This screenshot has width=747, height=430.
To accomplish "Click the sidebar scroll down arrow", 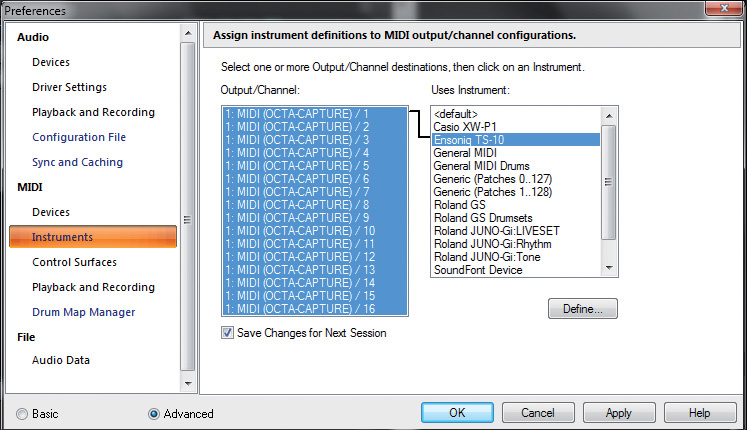I will click(x=188, y=384).
